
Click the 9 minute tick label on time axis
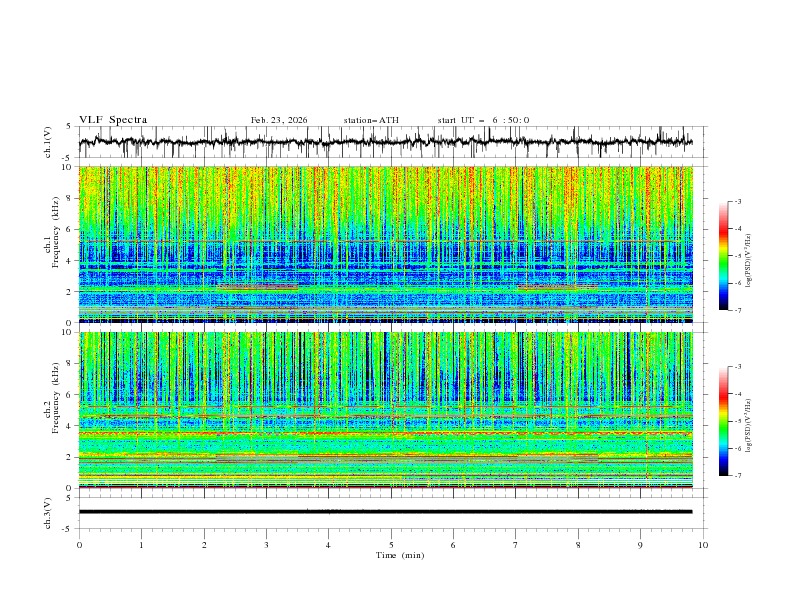640,545
